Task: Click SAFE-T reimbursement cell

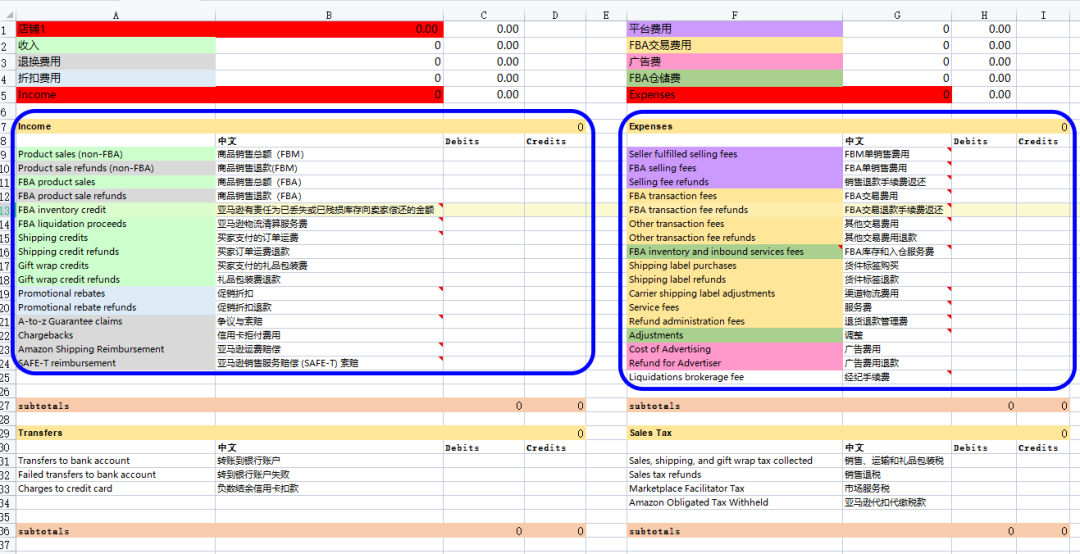Action: point(116,363)
